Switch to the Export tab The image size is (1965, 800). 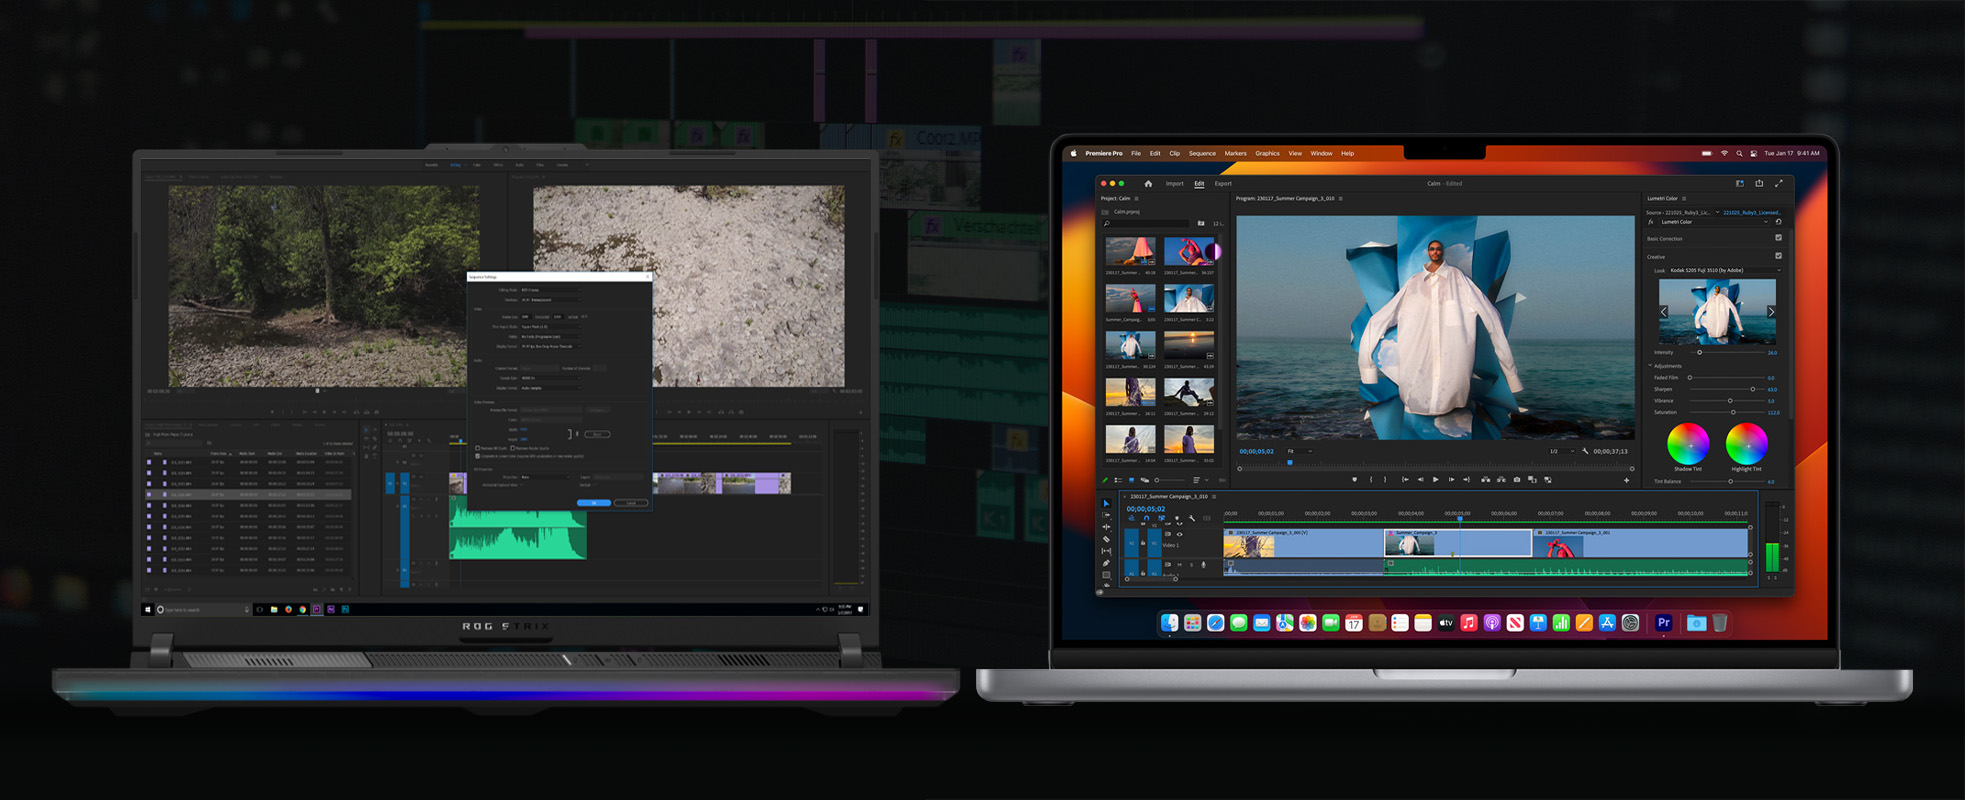(1223, 184)
